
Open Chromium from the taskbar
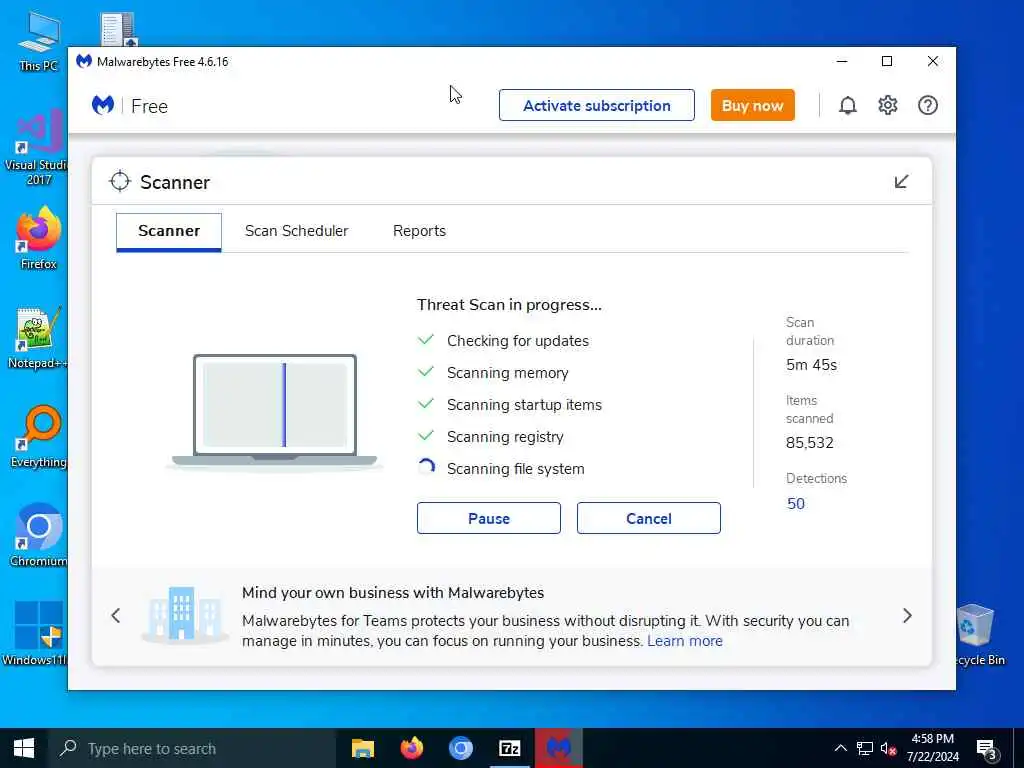point(460,748)
